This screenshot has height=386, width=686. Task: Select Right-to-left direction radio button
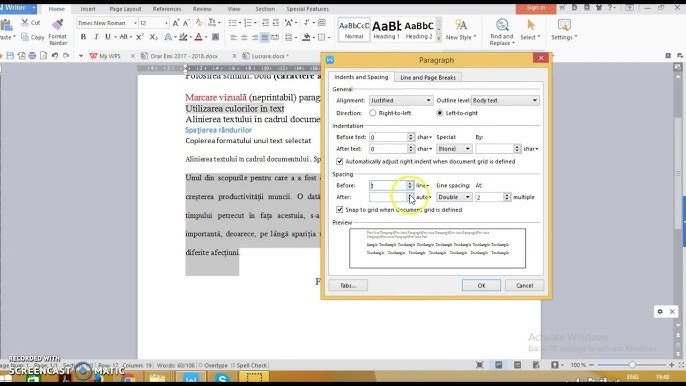click(372, 113)
